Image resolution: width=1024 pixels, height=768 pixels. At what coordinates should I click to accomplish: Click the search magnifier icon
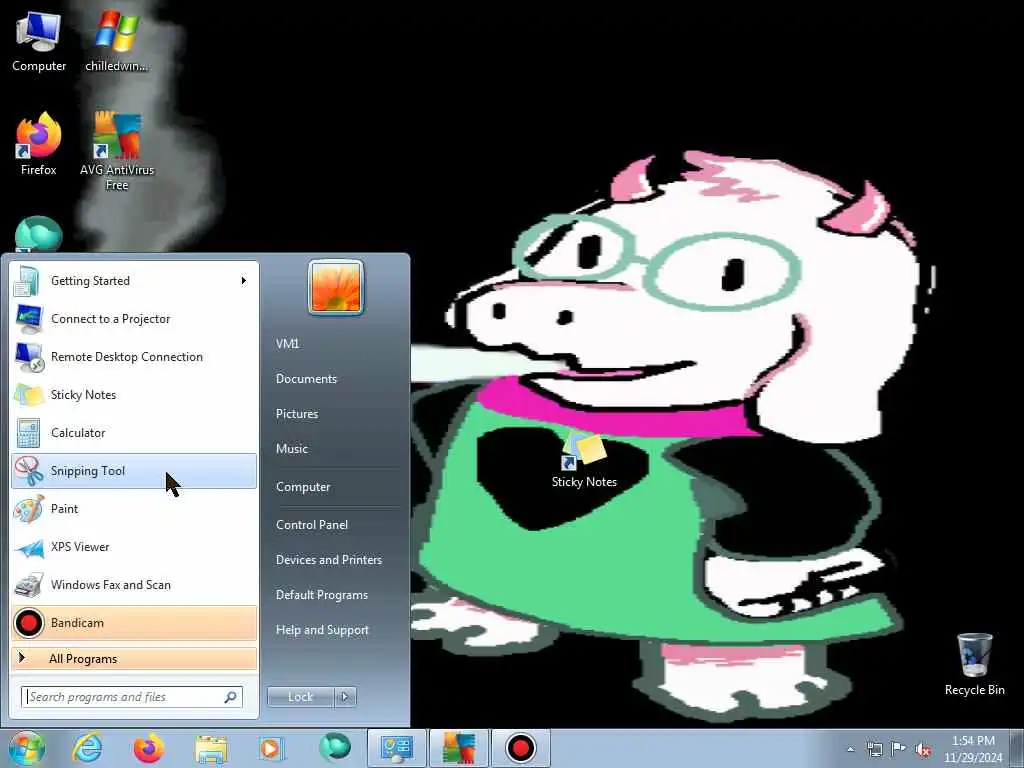pos(231,697)
